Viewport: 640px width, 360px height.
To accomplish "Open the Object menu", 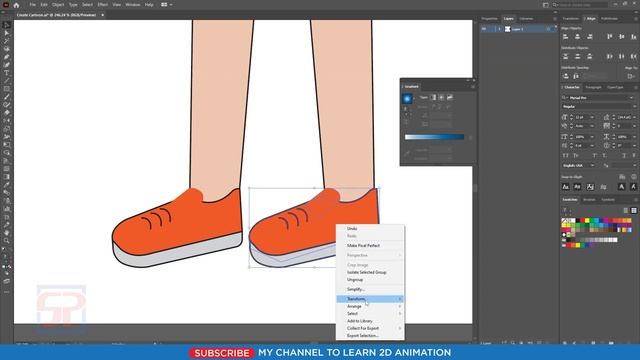I will (58, 5).
